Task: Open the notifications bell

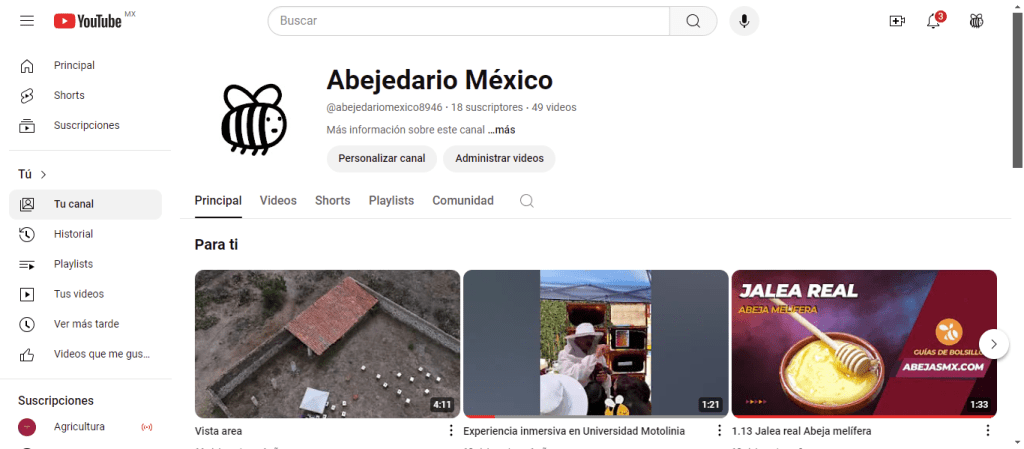Action: click(934, 21)
